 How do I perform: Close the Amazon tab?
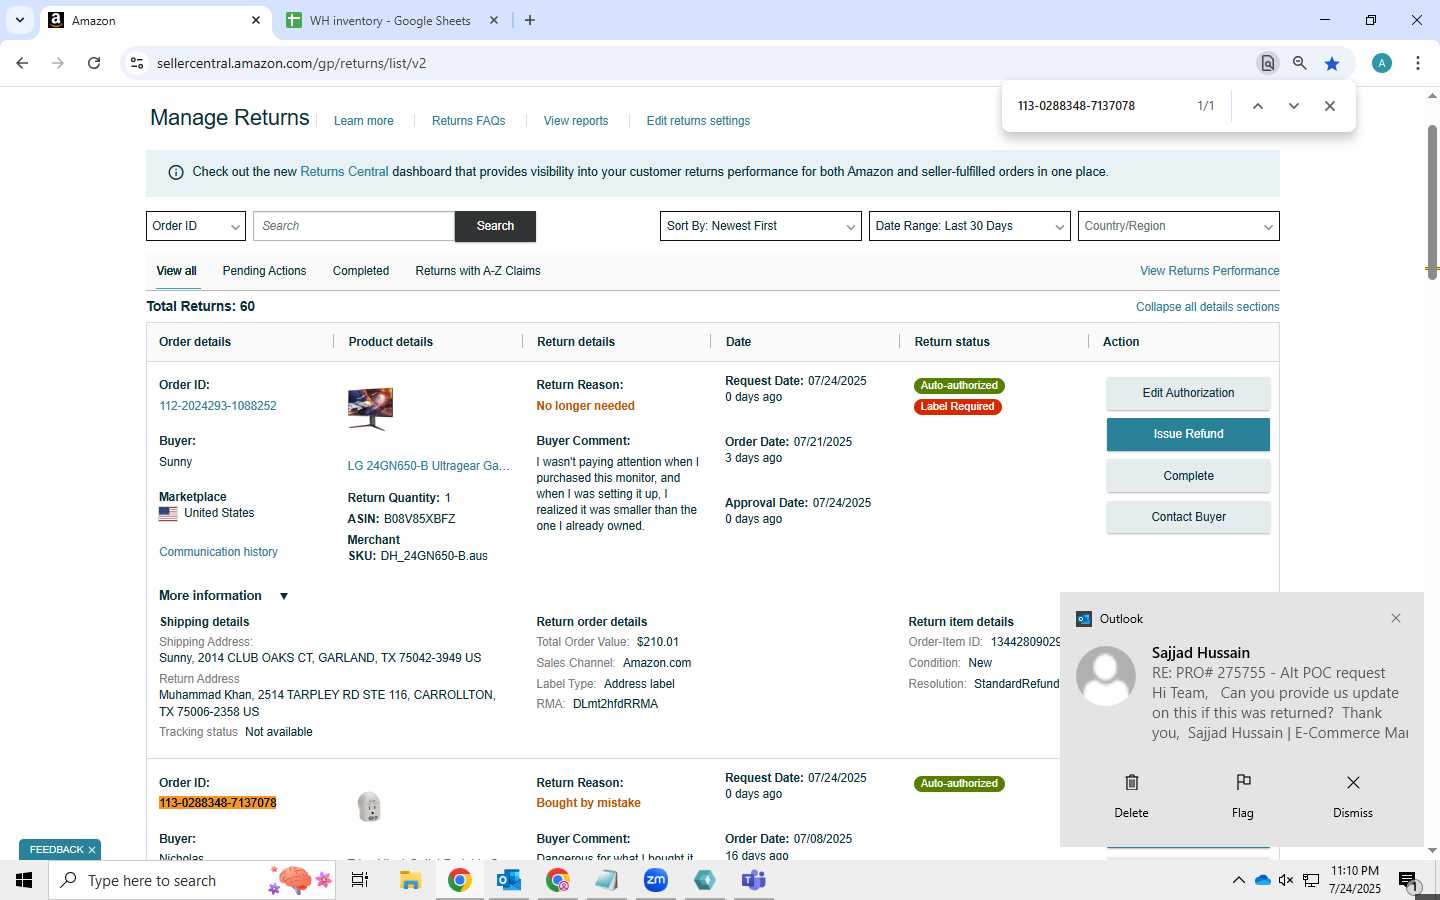point(256,20)
